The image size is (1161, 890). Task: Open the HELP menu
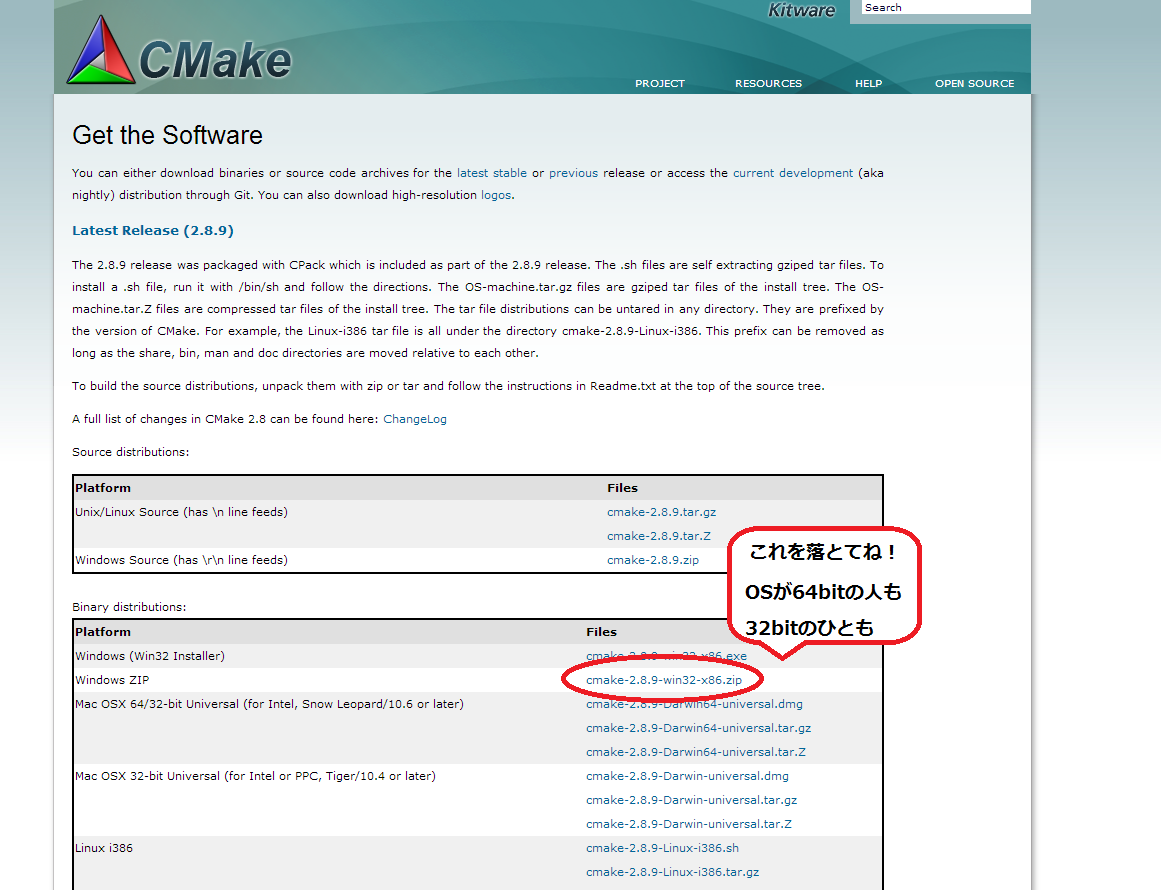click(x=868, y=84)
